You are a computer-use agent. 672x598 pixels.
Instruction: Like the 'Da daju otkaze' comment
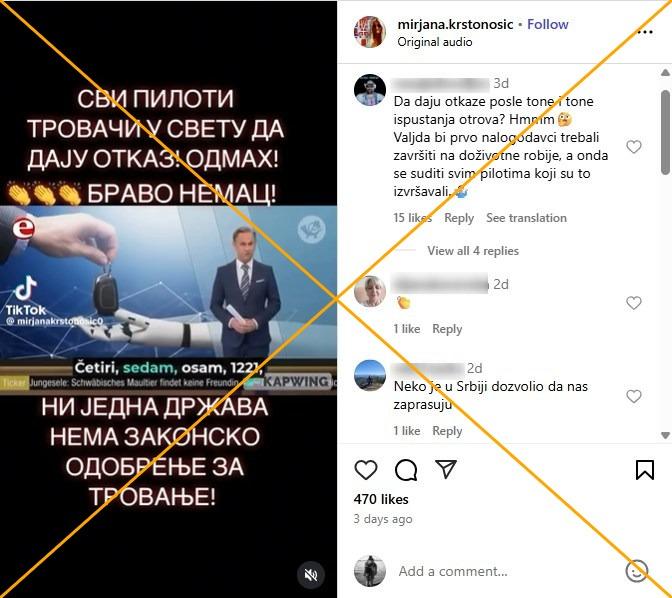click(633, 147)
